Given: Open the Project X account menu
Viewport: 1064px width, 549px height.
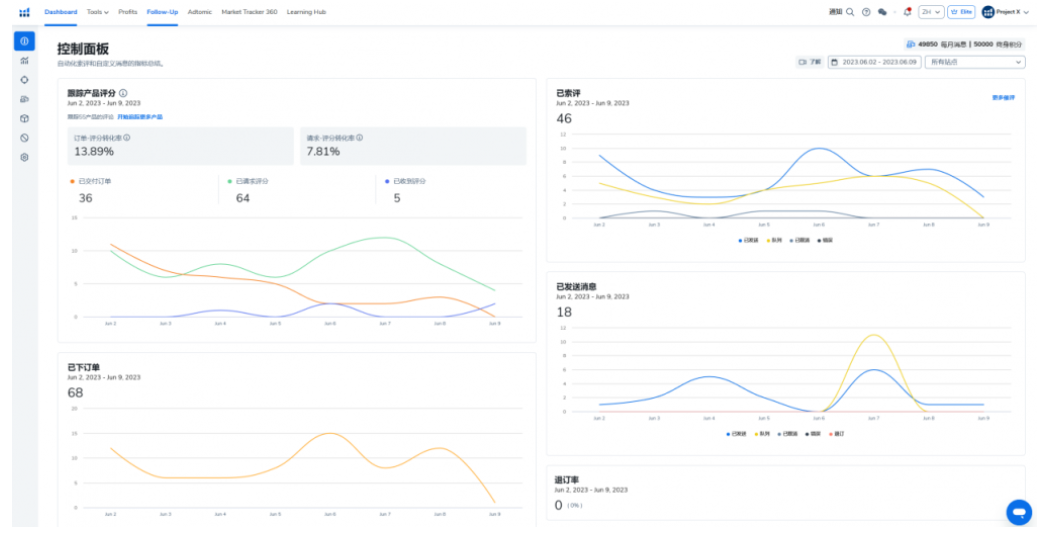Looking at the screenshot, I should pyautogui.click(x=1004, y=12).
